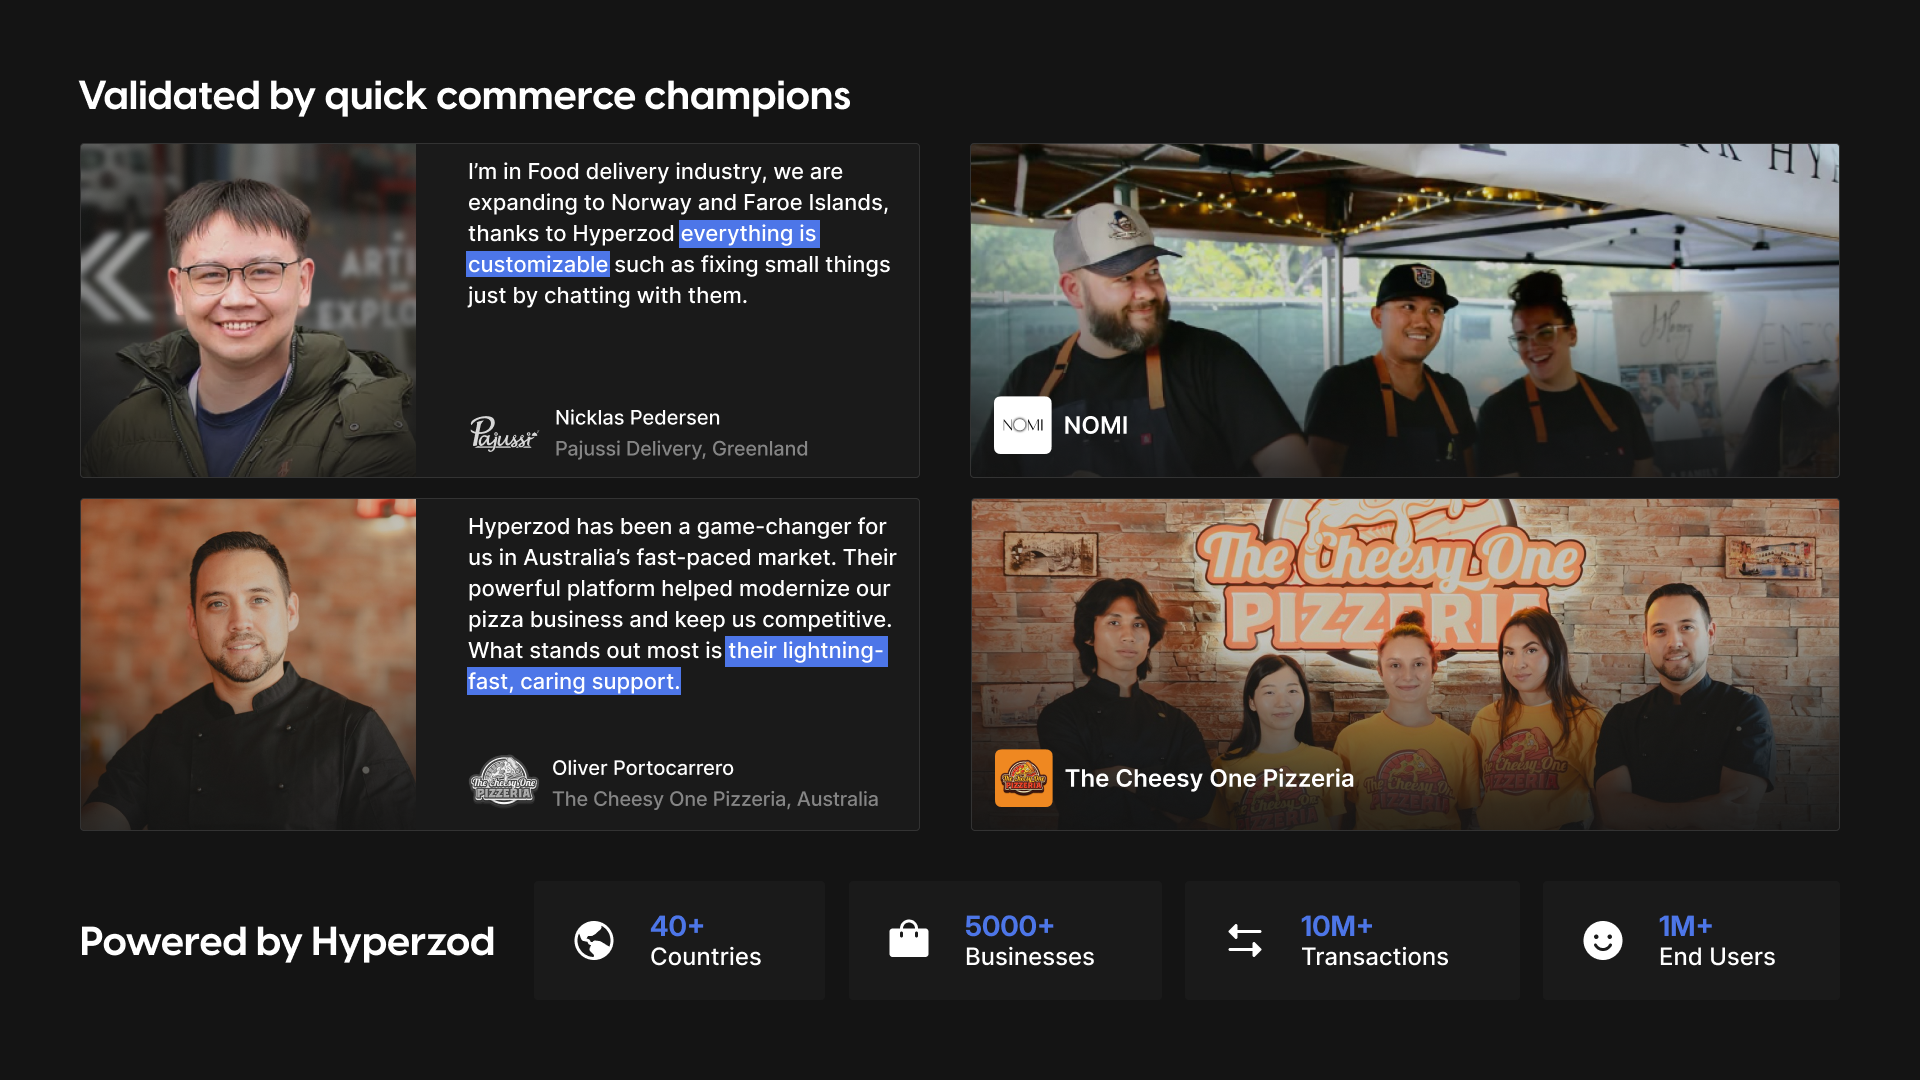1920x1080 pixels.
Task: Open the NOMI team photo card
Action: tap(1405, 310)
